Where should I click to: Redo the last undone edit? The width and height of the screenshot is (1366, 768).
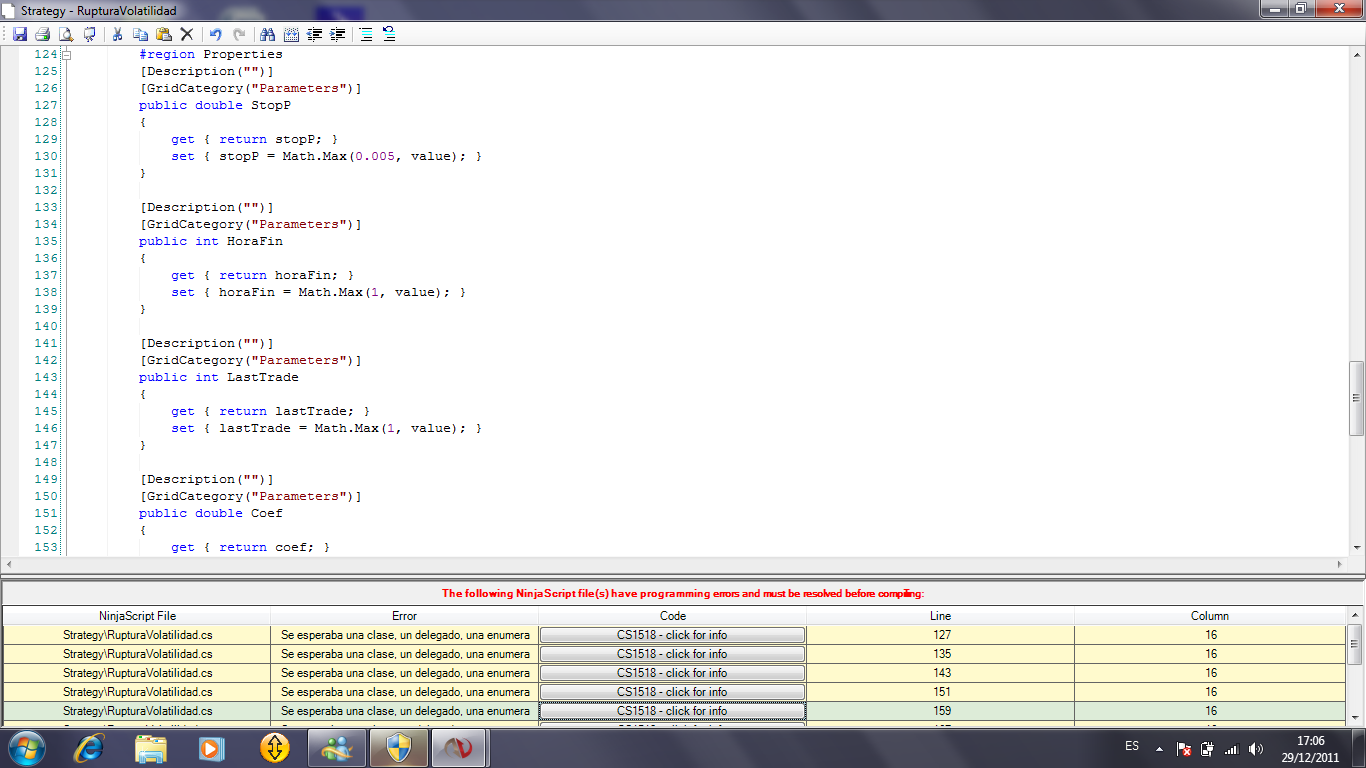pos(238,34)
